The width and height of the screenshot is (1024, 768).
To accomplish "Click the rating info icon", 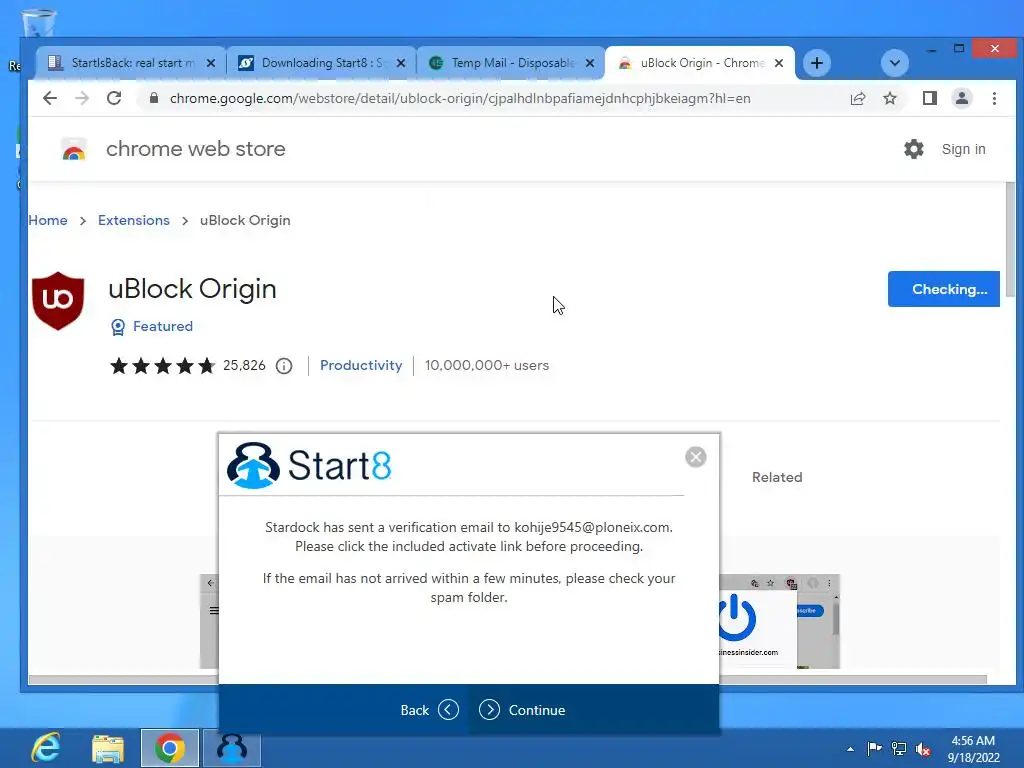I will click(284, 366).
